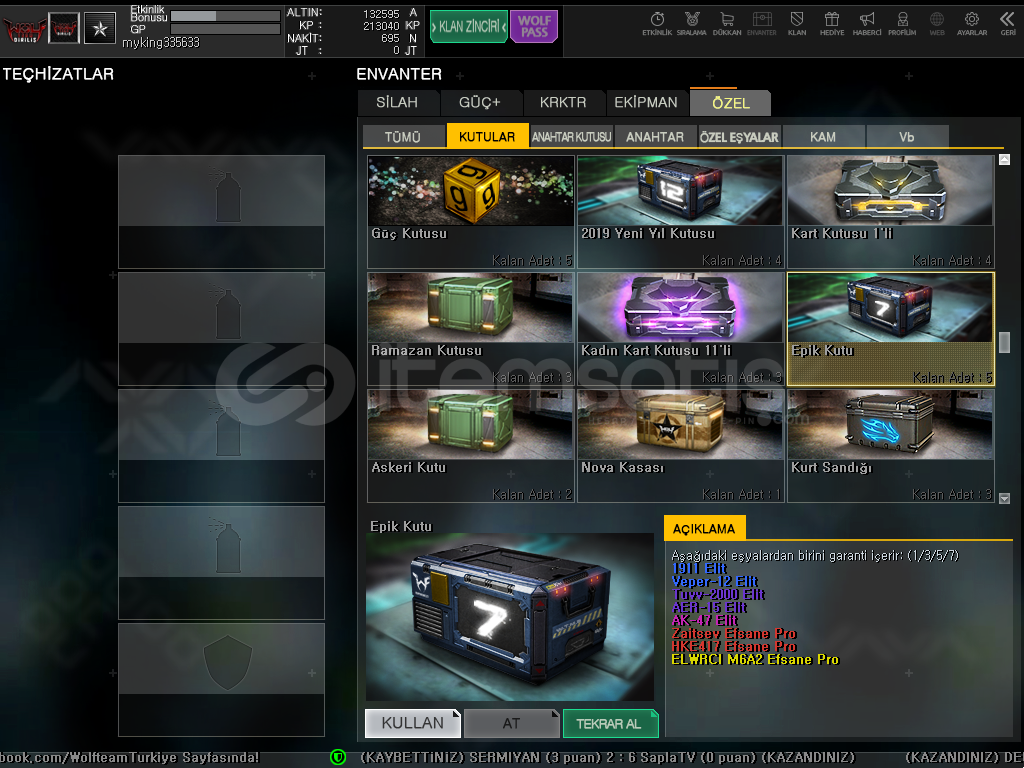Open the HEDİYE gift icon
The width and height of the screenshot is (1024, 768).
832,24
